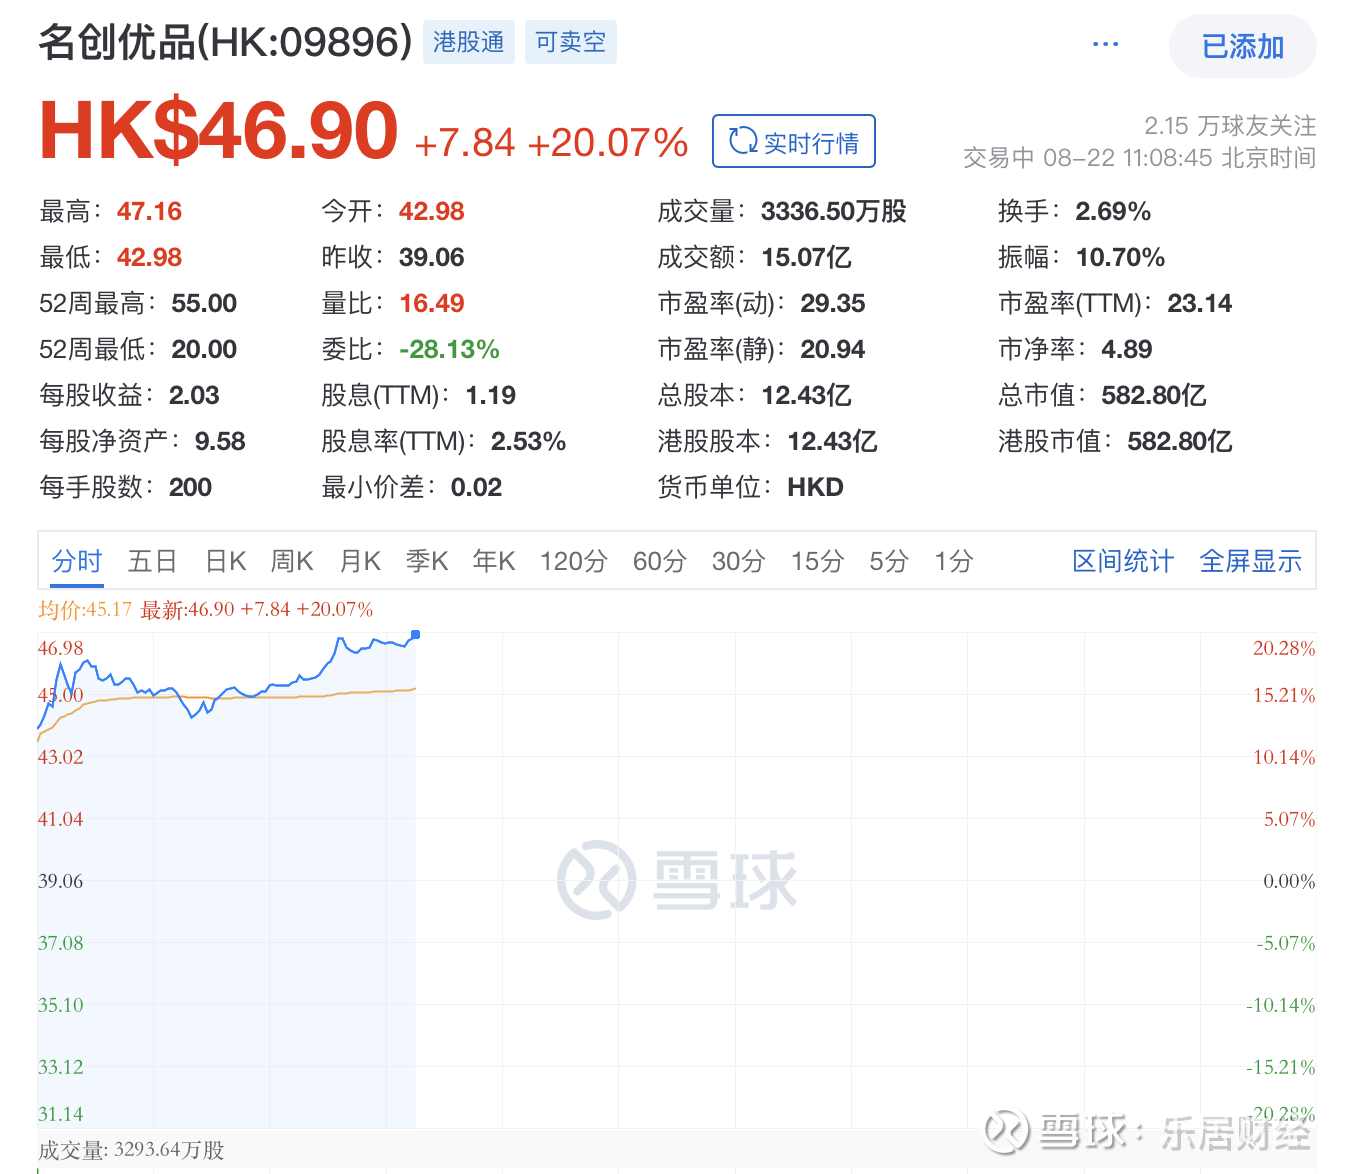1350x1174 pixels.
Task: Click the 换手 value 2.69%
Action: tap(1113, 211)
